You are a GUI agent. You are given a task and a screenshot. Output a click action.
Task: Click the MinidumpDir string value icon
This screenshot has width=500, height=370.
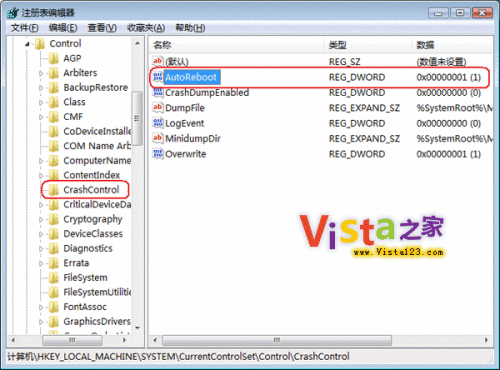(158, 138)
